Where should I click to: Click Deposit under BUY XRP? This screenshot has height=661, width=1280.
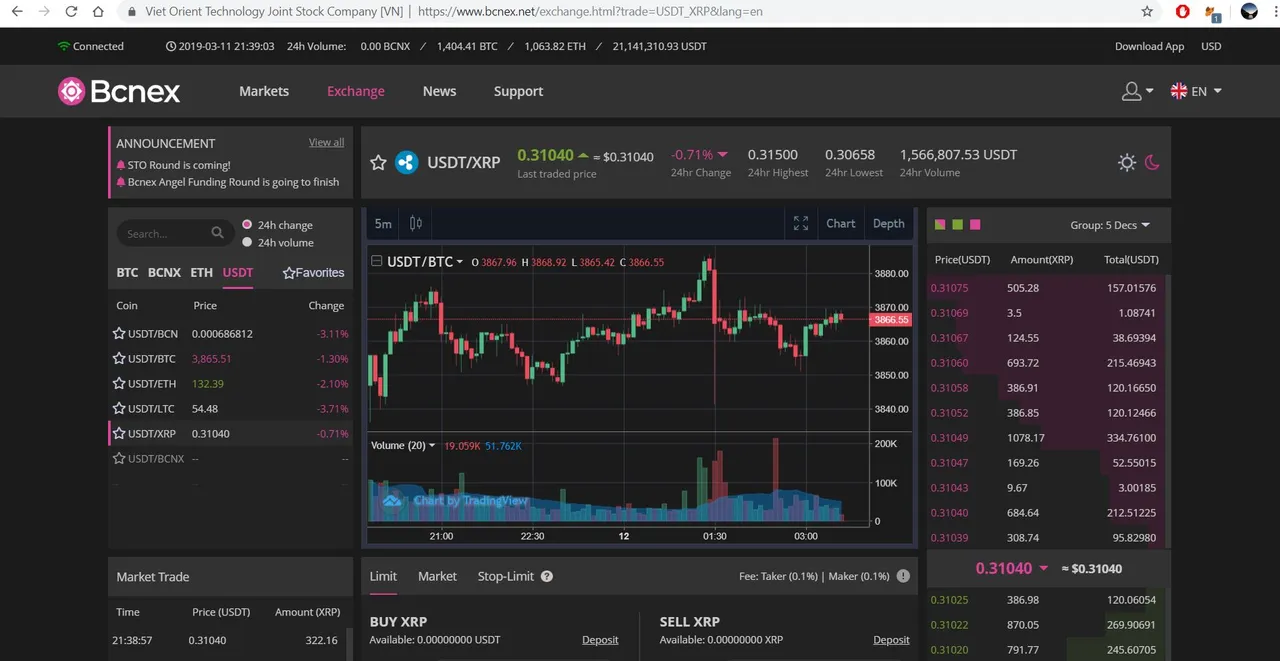tap(600, 640)
